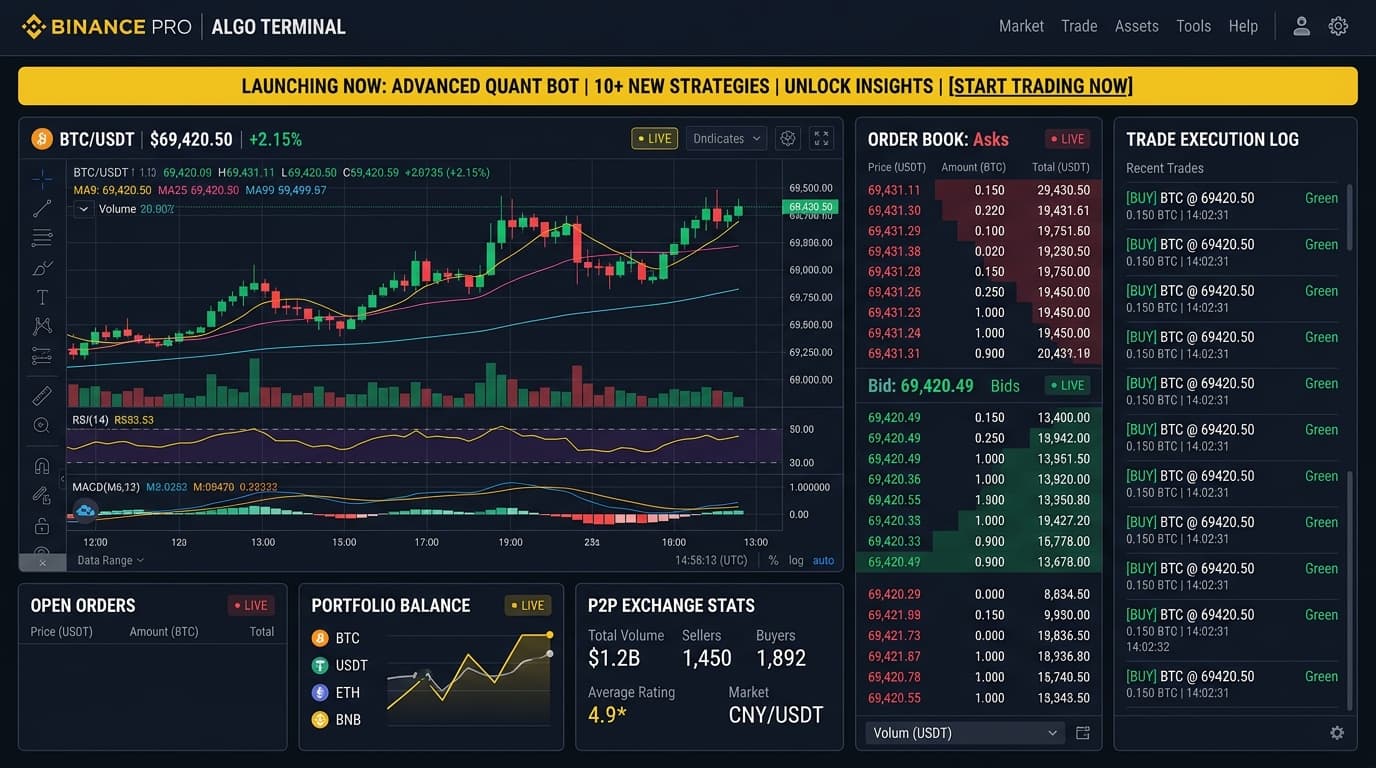Toggle the chart LIVE indicator
Viewport: 1376px width, 768px height.
coord(654,139)
